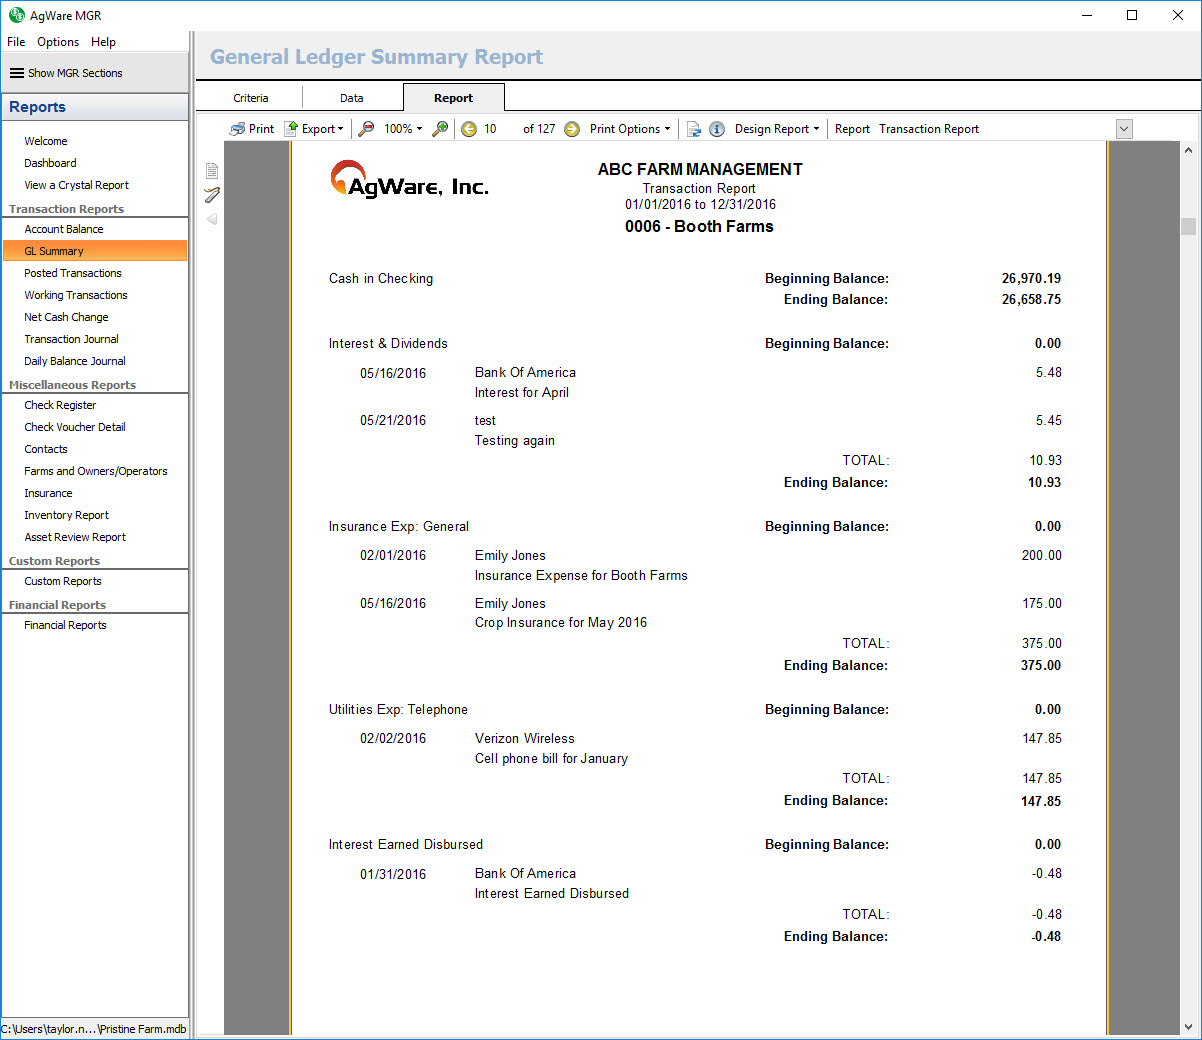Switch to the Criteria tab
This screenshot has width=1202, height=1040.
coord(251,98)
